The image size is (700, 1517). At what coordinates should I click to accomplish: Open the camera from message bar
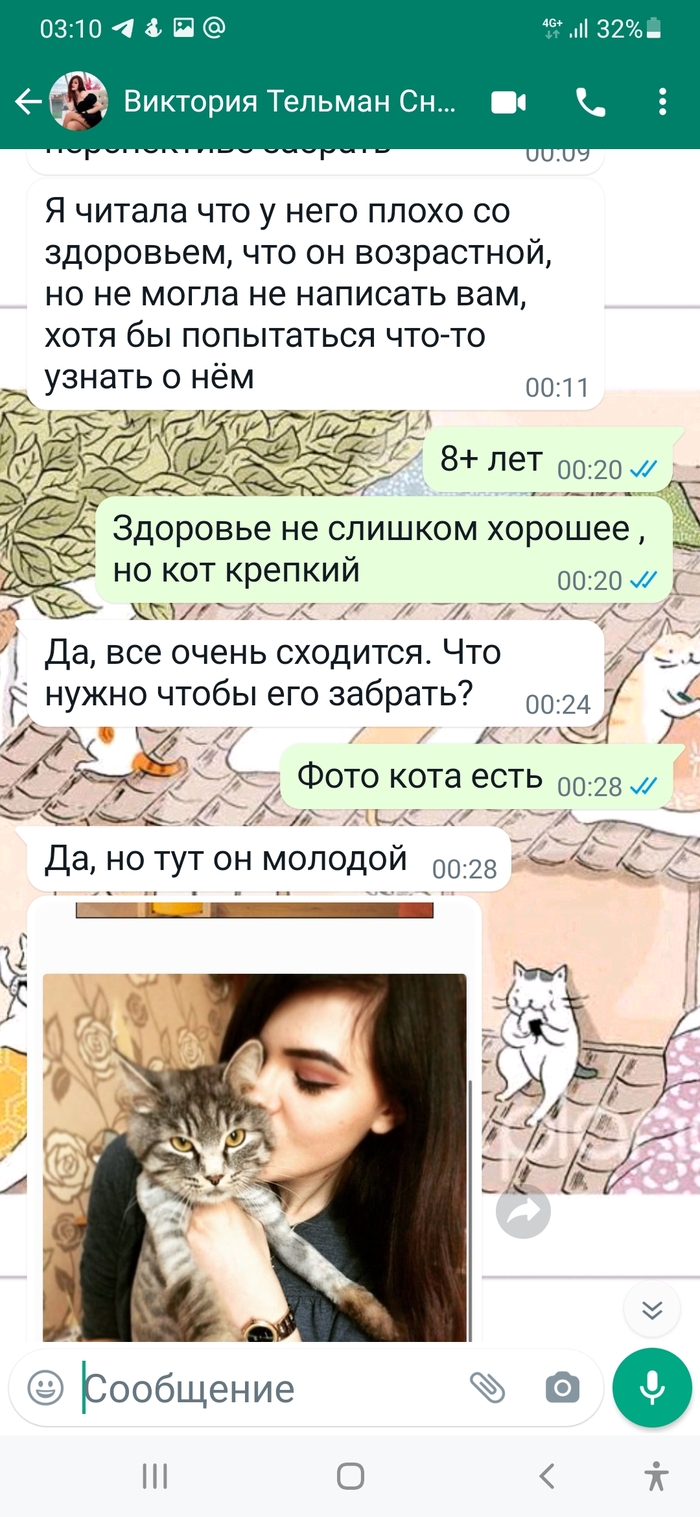tap(562, 1387)
